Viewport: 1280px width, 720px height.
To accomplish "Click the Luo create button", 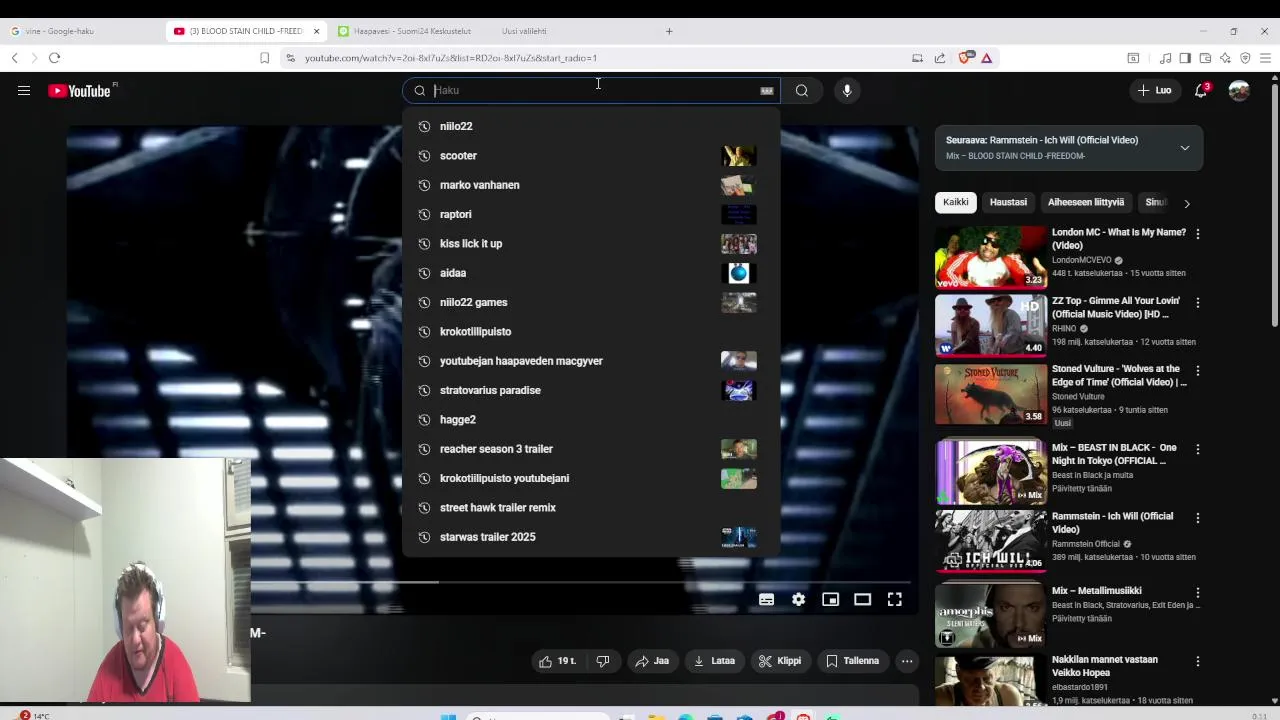I will point(1154,91).
